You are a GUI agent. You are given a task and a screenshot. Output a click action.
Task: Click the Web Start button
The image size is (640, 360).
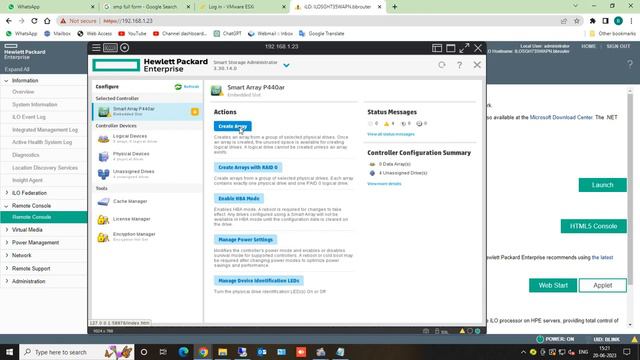click(x=553, y=285)
